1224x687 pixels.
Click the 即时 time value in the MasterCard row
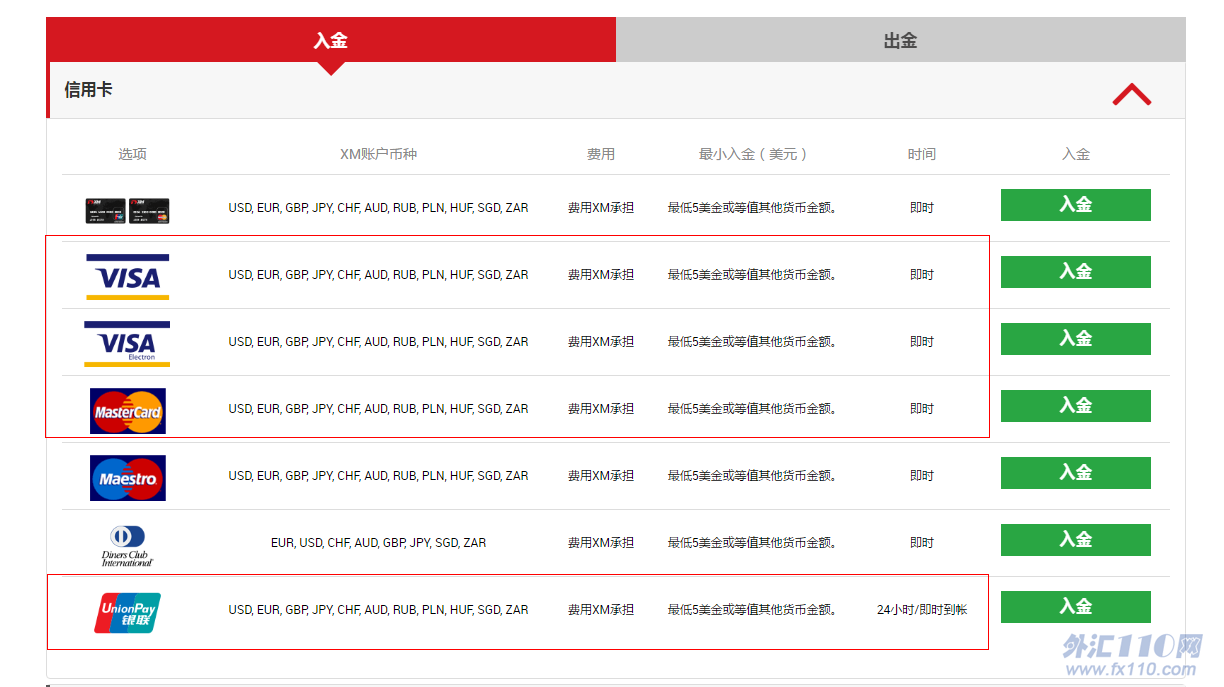[x=922, y=409]
